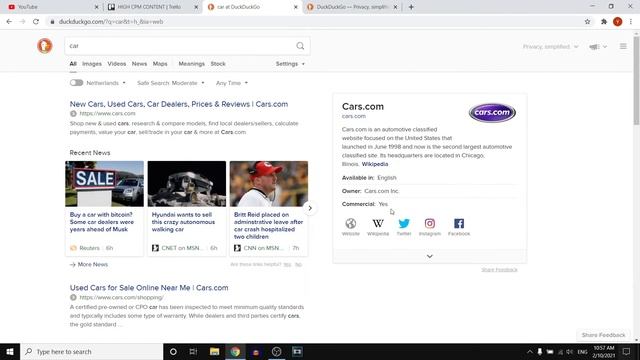Open Any Time filter dropdown
Image resolution: width=640 pixels, height=360 pixels.
(232, 83)
